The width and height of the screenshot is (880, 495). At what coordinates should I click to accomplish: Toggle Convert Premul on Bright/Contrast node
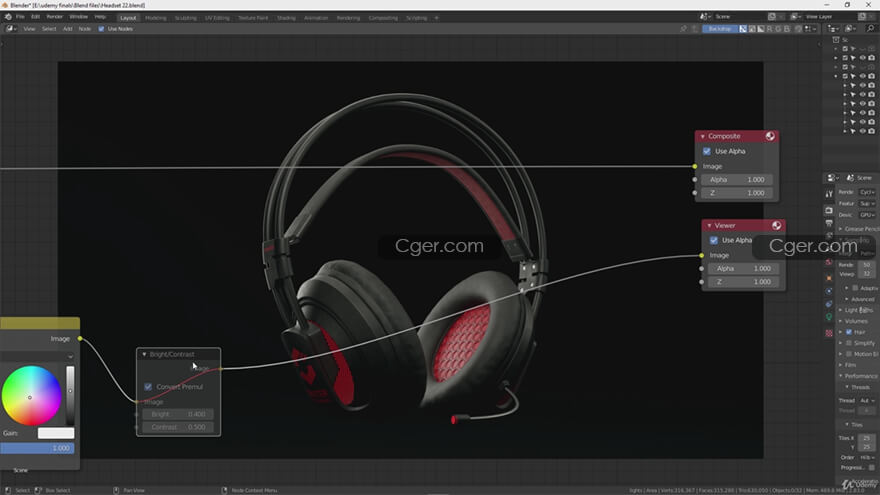[148, 387]
